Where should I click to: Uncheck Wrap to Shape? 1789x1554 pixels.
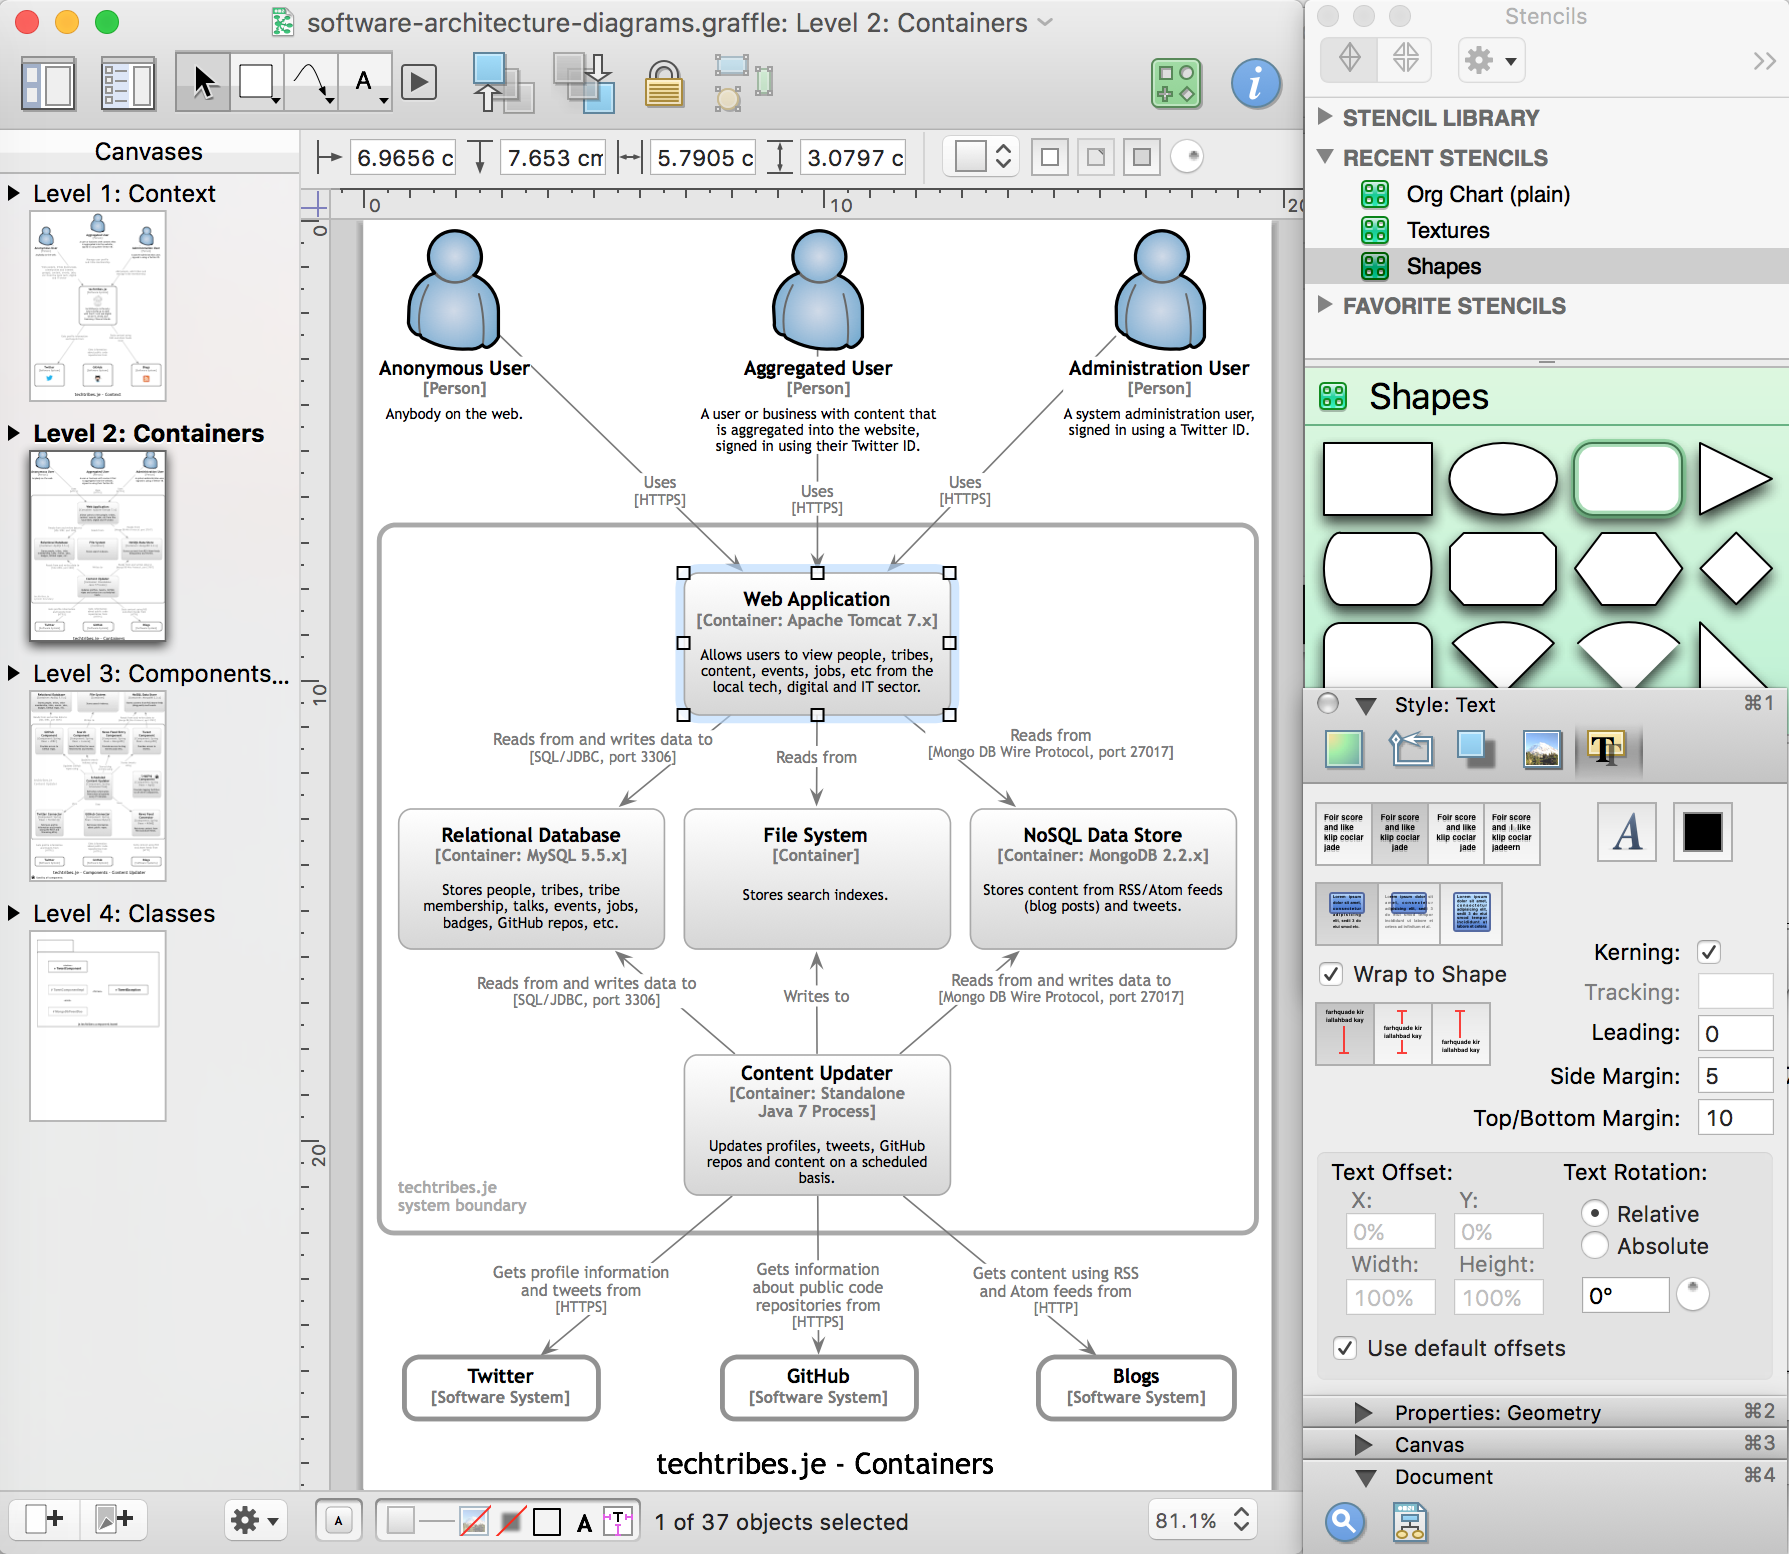(1331, 974)
